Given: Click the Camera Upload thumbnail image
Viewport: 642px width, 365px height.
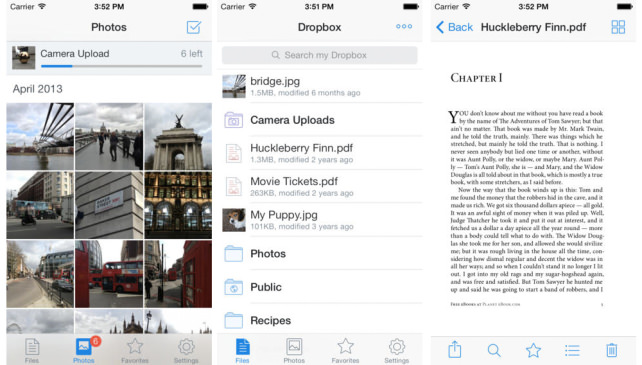Looking at the screenshot, I should tap(23, 58).
